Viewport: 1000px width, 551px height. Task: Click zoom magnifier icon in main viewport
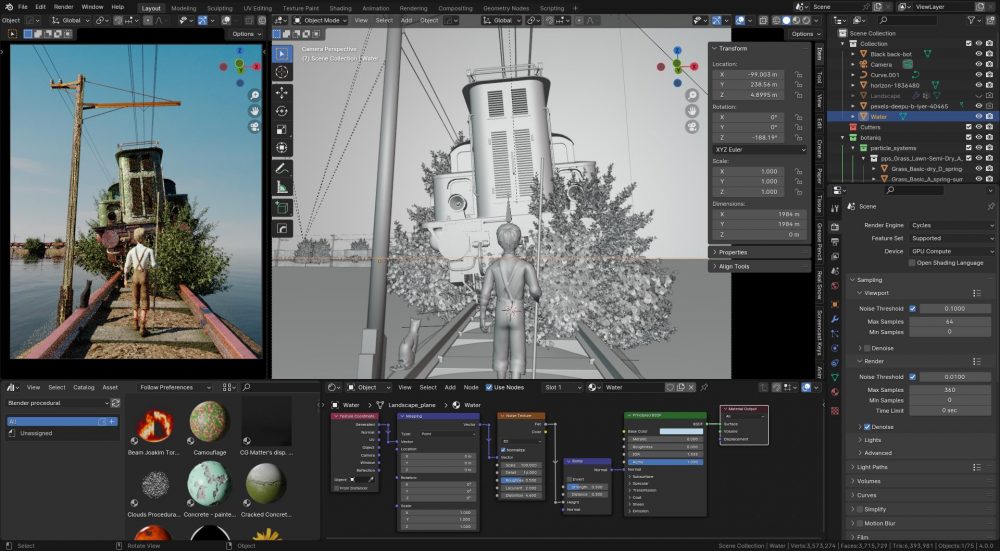(692, 96)
